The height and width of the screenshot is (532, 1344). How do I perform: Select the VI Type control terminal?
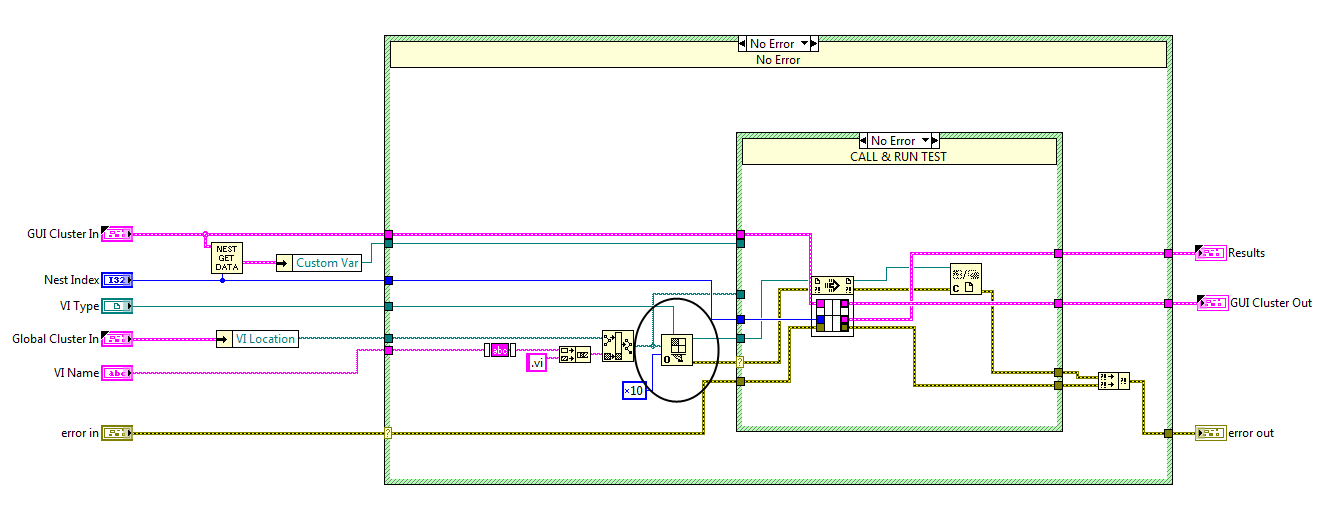(117, 306)
